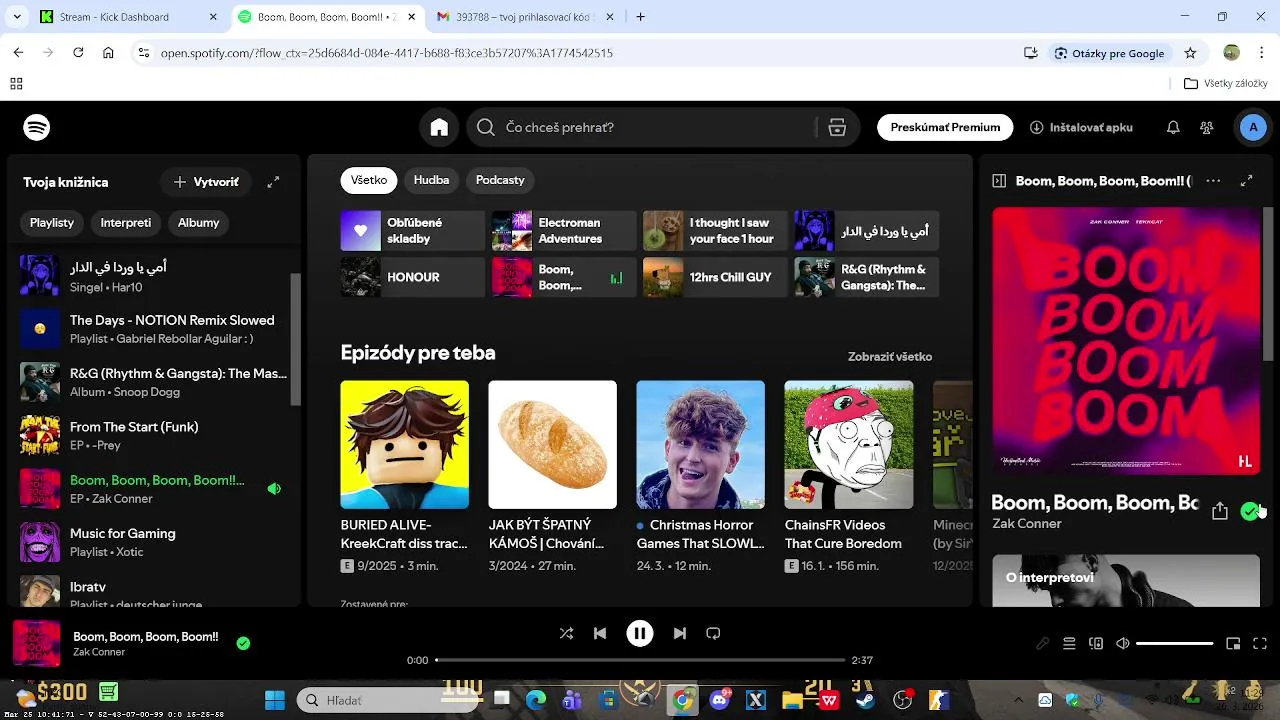The width and height of the screenshot is (1280, 720).
Task: Open From The Start (Funk) in library
Action: (154, 435)
